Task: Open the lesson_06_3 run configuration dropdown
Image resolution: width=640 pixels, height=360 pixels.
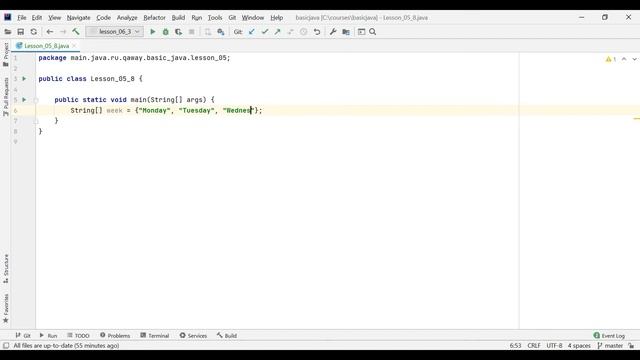Action: click(x=115, y=32)
